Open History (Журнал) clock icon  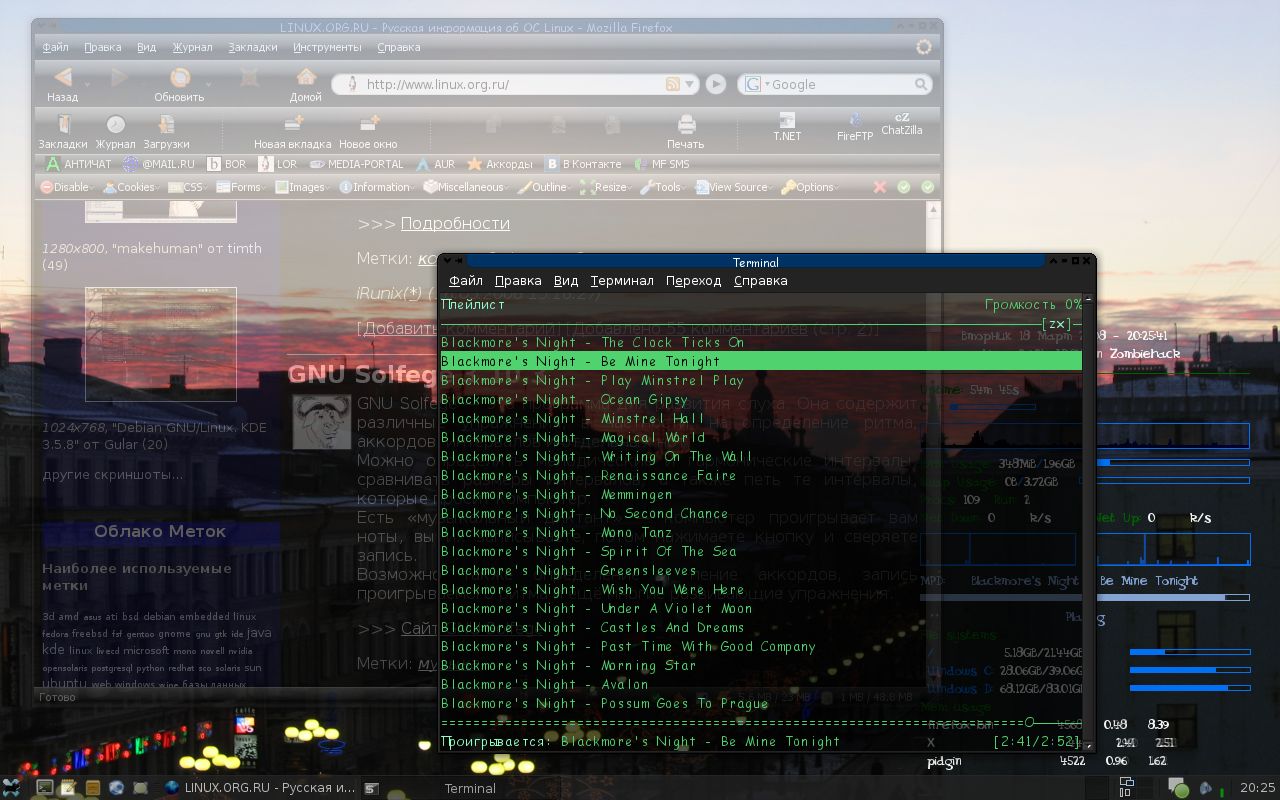pyautogui.click(x=116, y=124)
